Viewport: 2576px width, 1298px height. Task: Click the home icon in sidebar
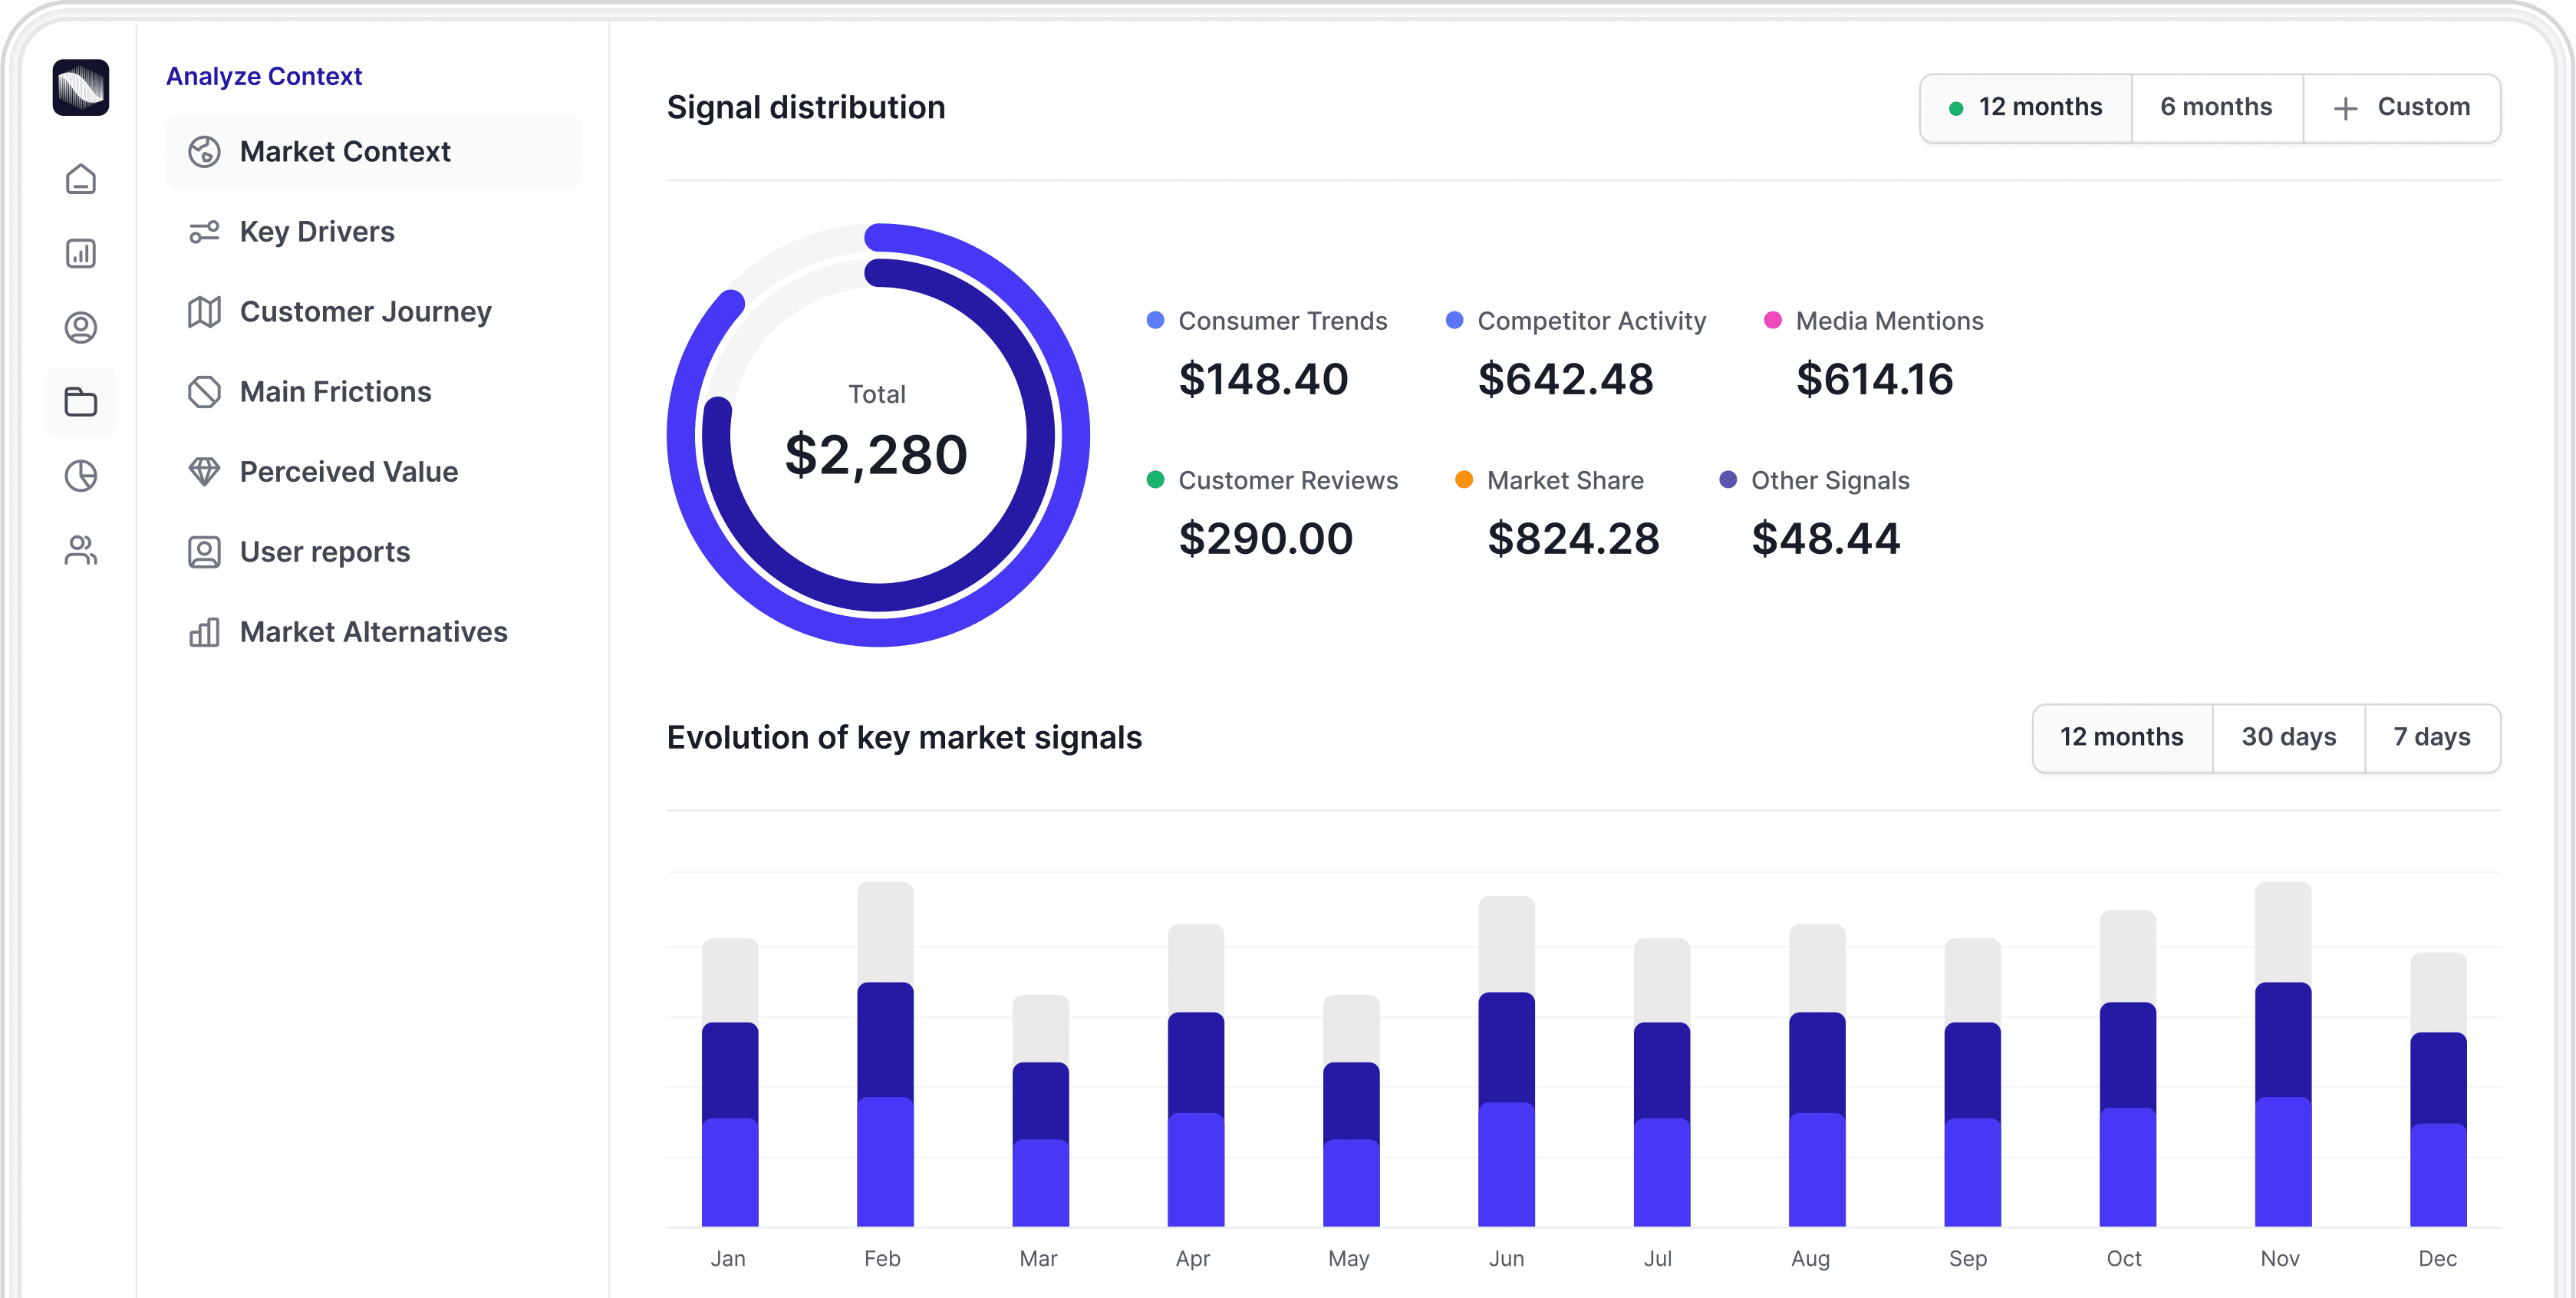pos(81,180)
